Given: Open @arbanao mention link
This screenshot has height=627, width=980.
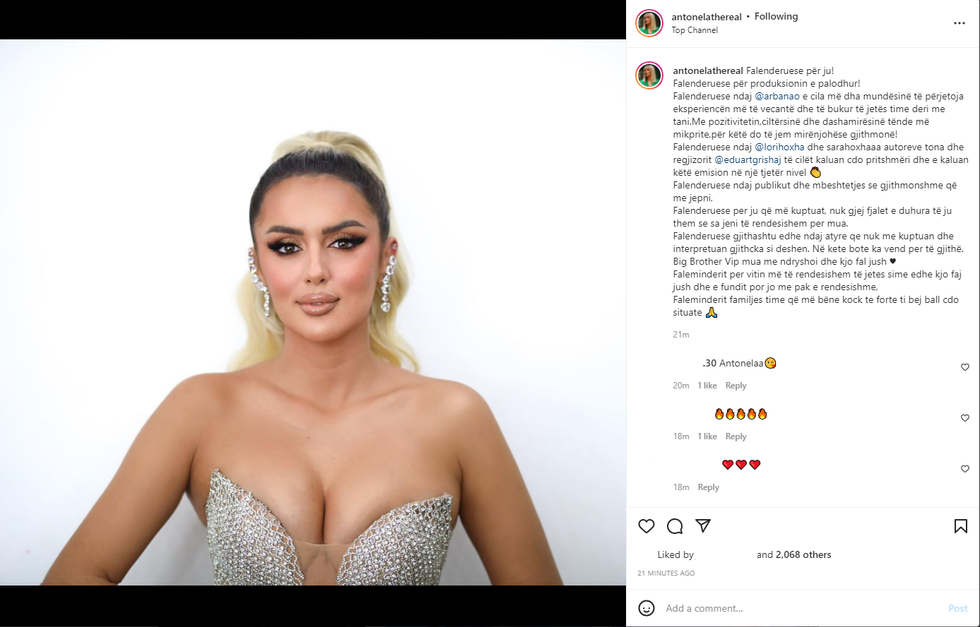Looking at the screenshot, I should coord(777,96).
